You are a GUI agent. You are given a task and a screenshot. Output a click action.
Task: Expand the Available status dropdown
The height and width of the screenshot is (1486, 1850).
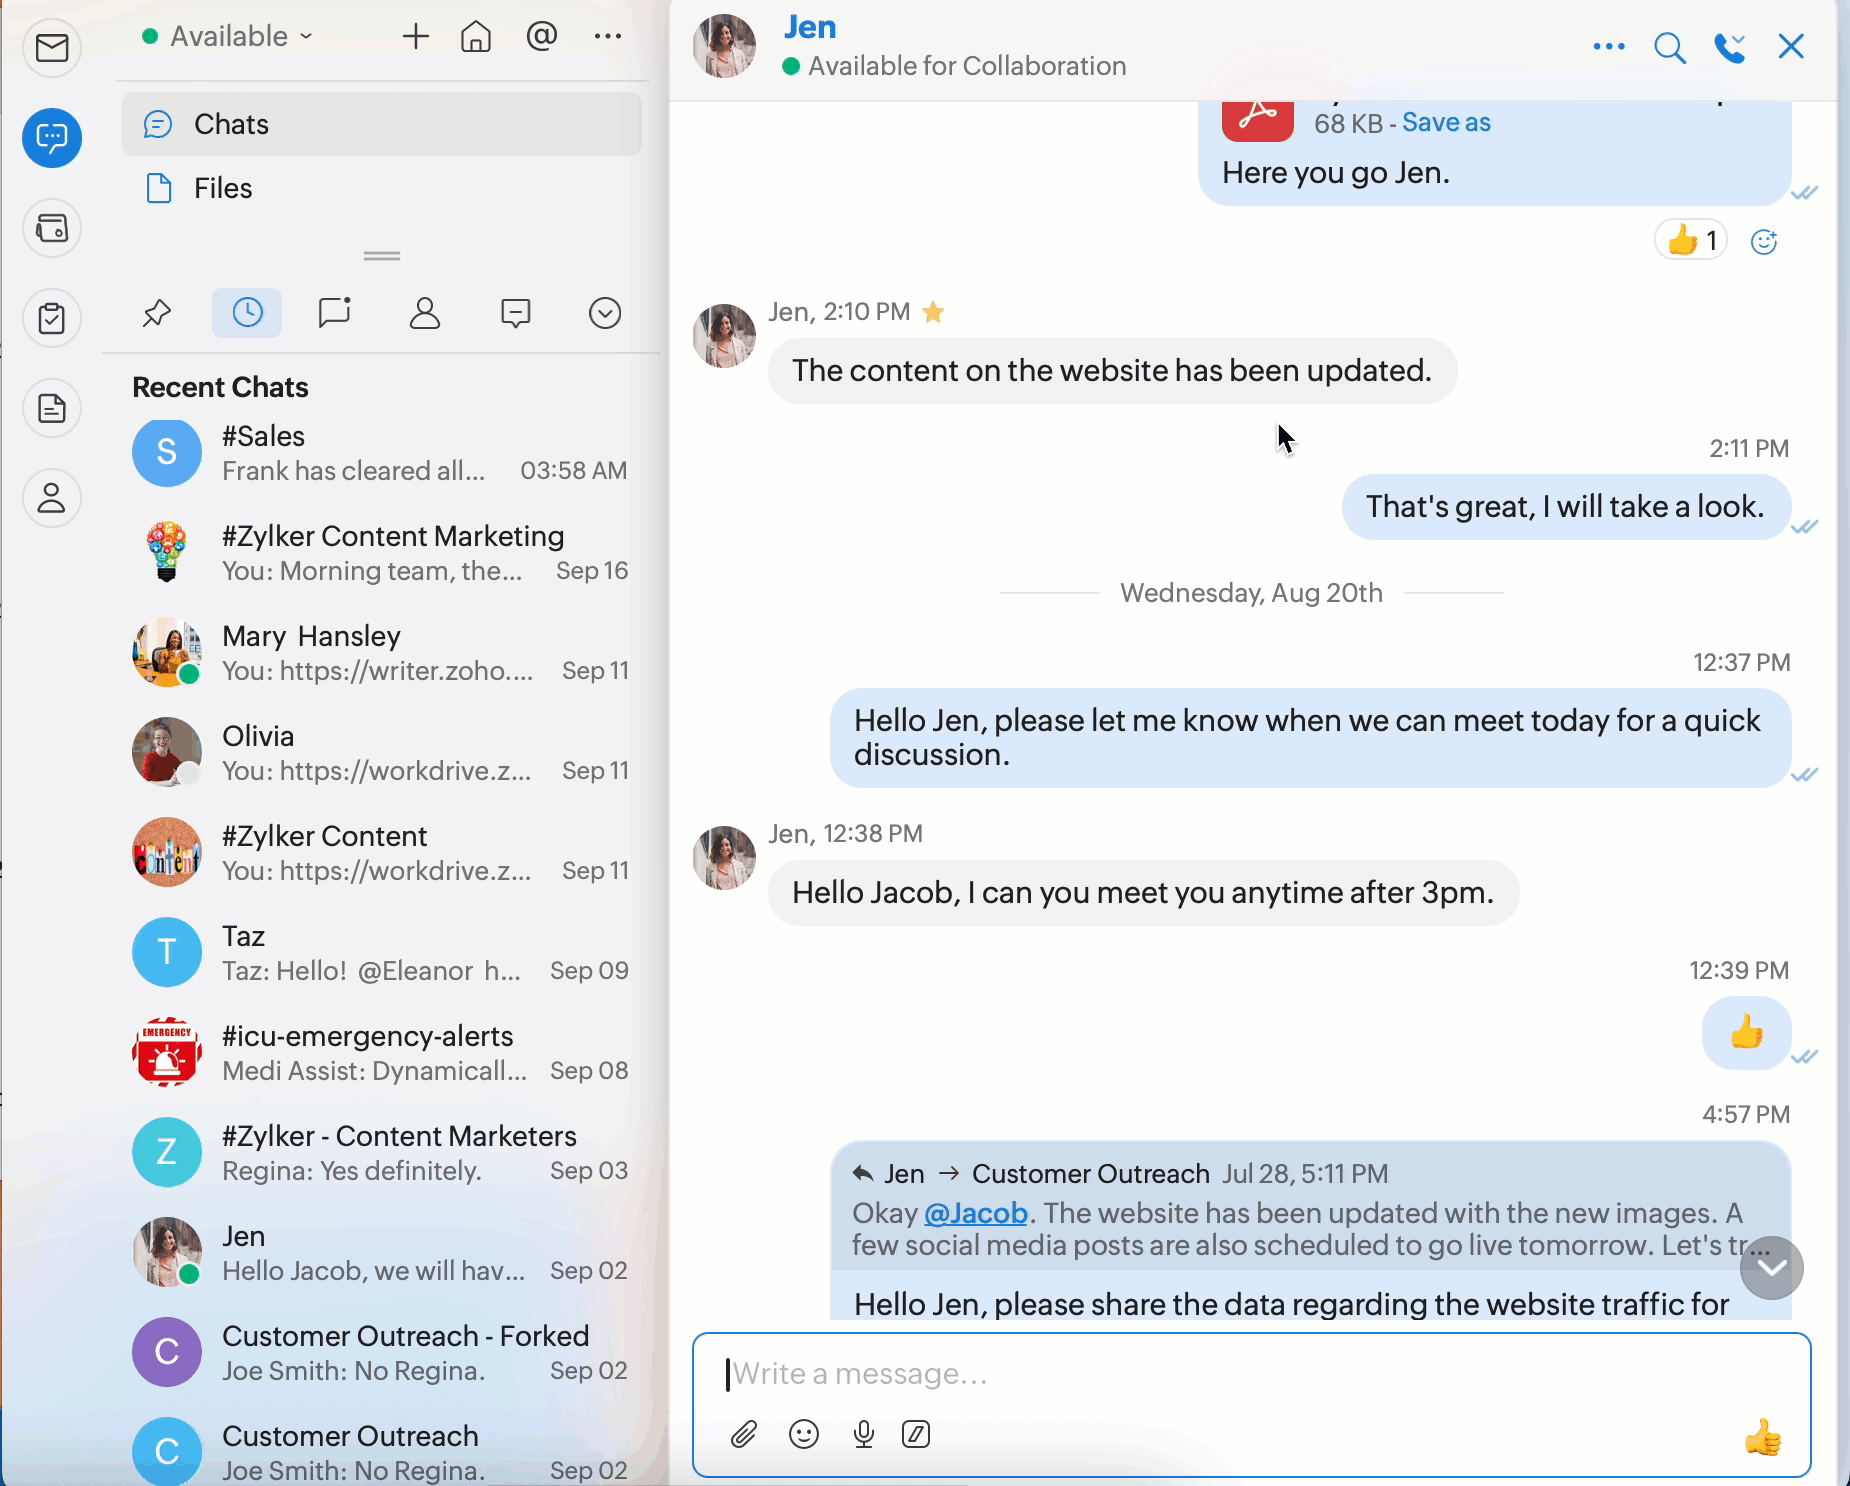pyautogui.click(x=228, y=37)
